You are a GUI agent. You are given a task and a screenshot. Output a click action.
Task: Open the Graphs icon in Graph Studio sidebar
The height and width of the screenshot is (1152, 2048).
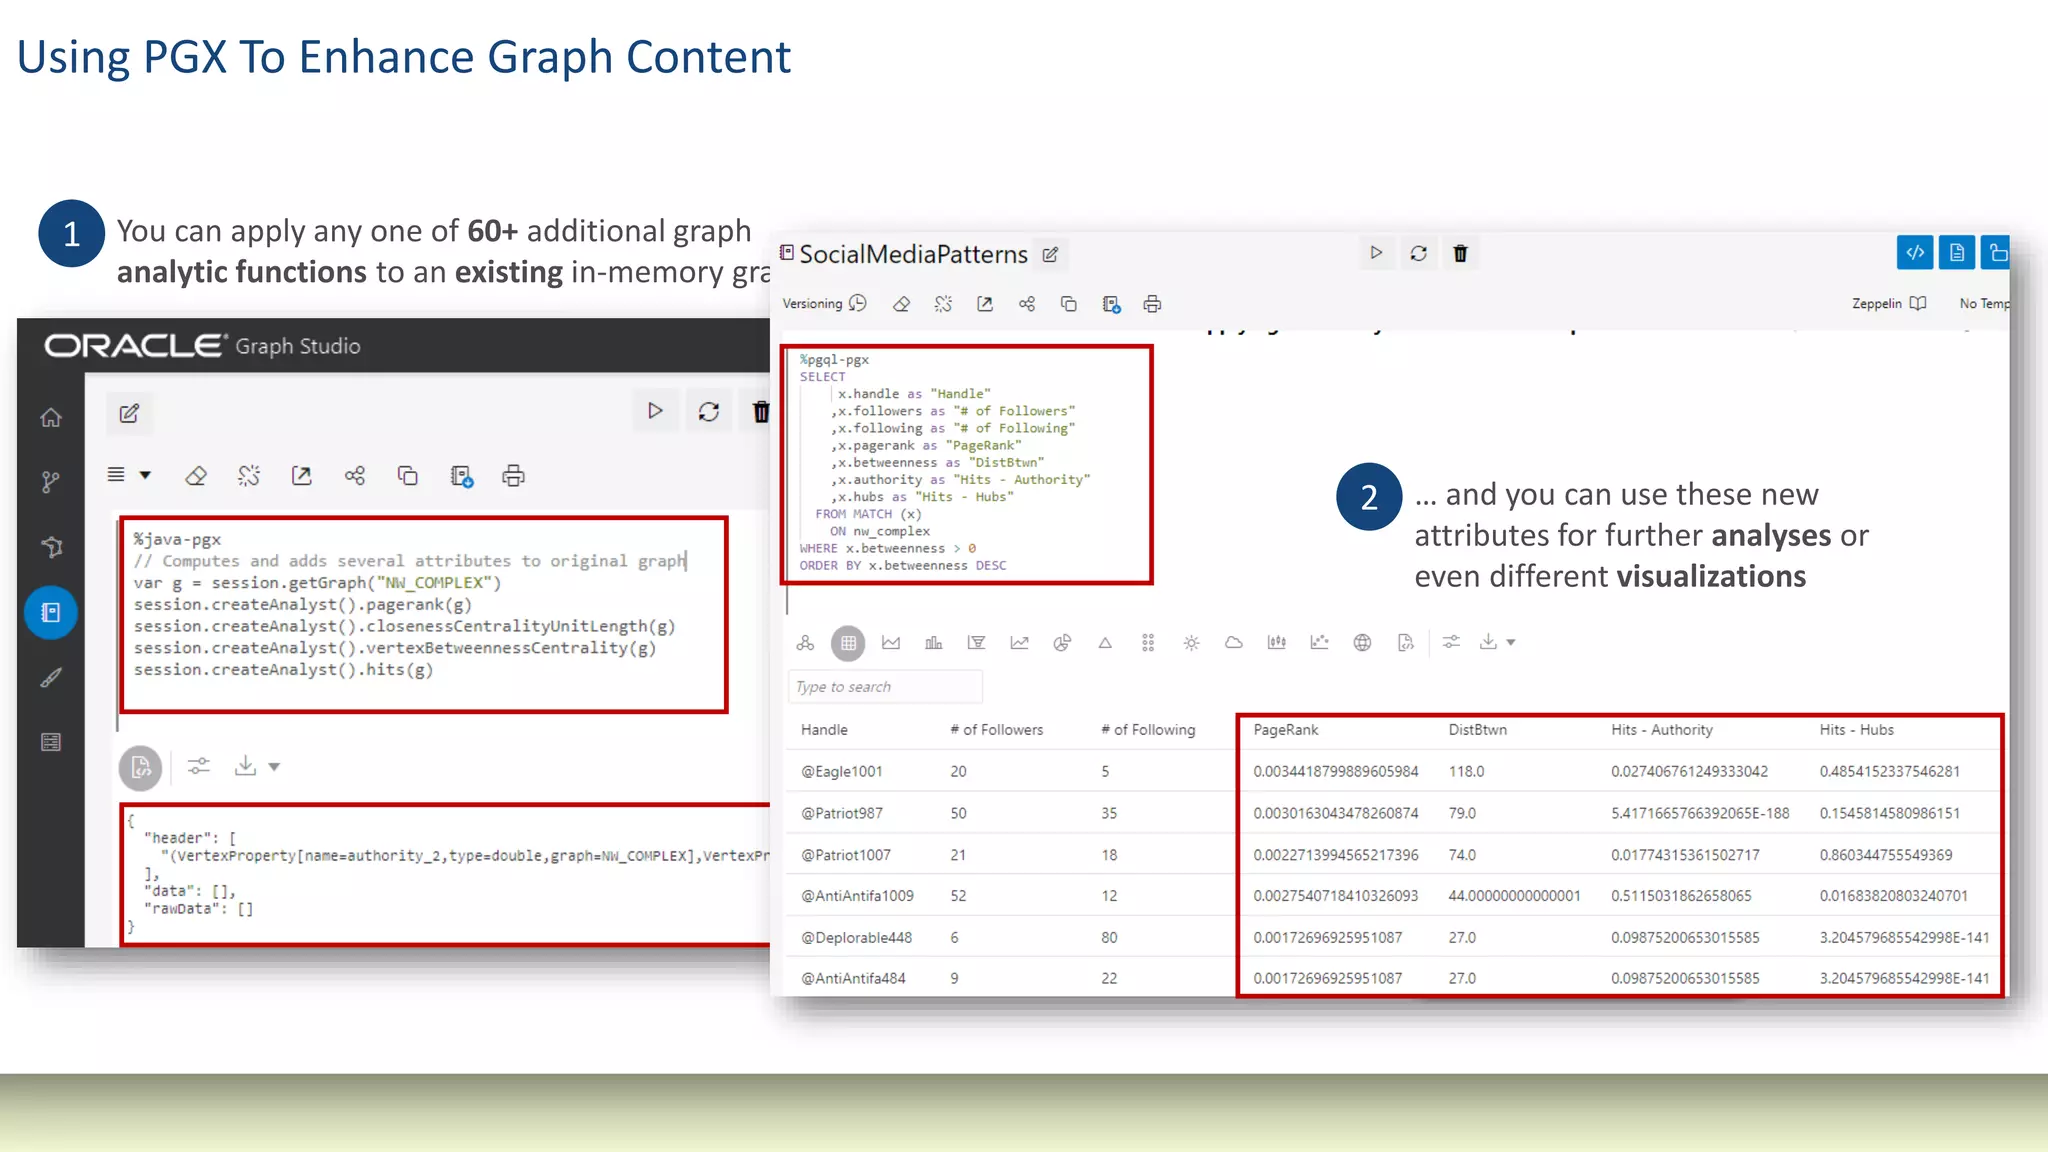pyautogui.click(x=51, y=547)
